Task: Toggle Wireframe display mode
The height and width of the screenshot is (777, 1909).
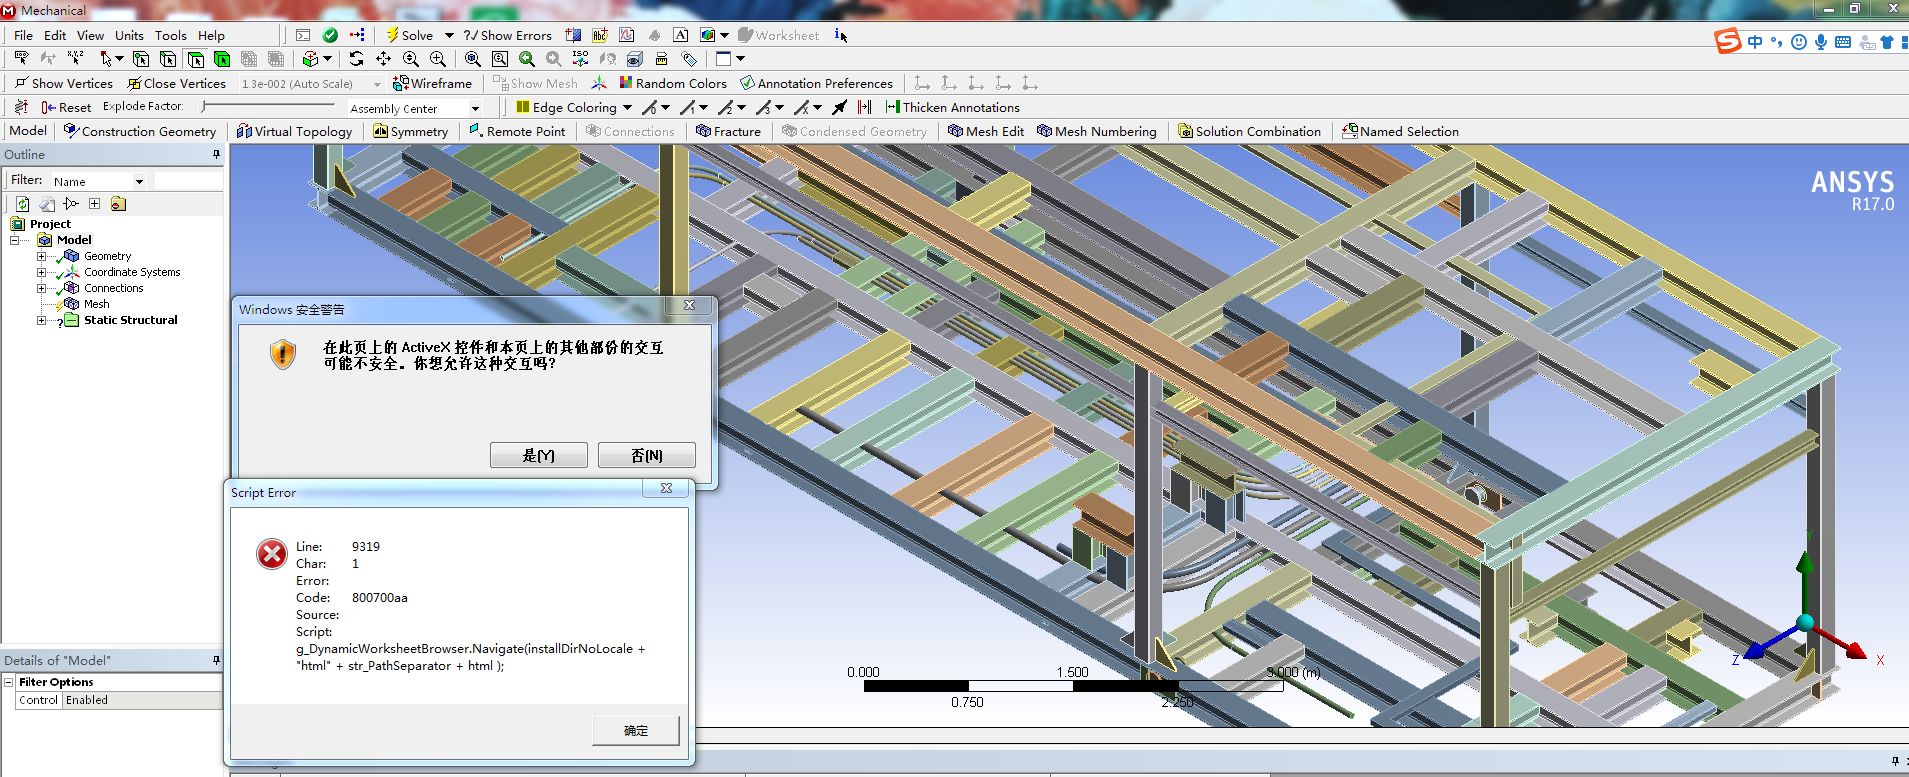Action: click(x=432, y=83)
